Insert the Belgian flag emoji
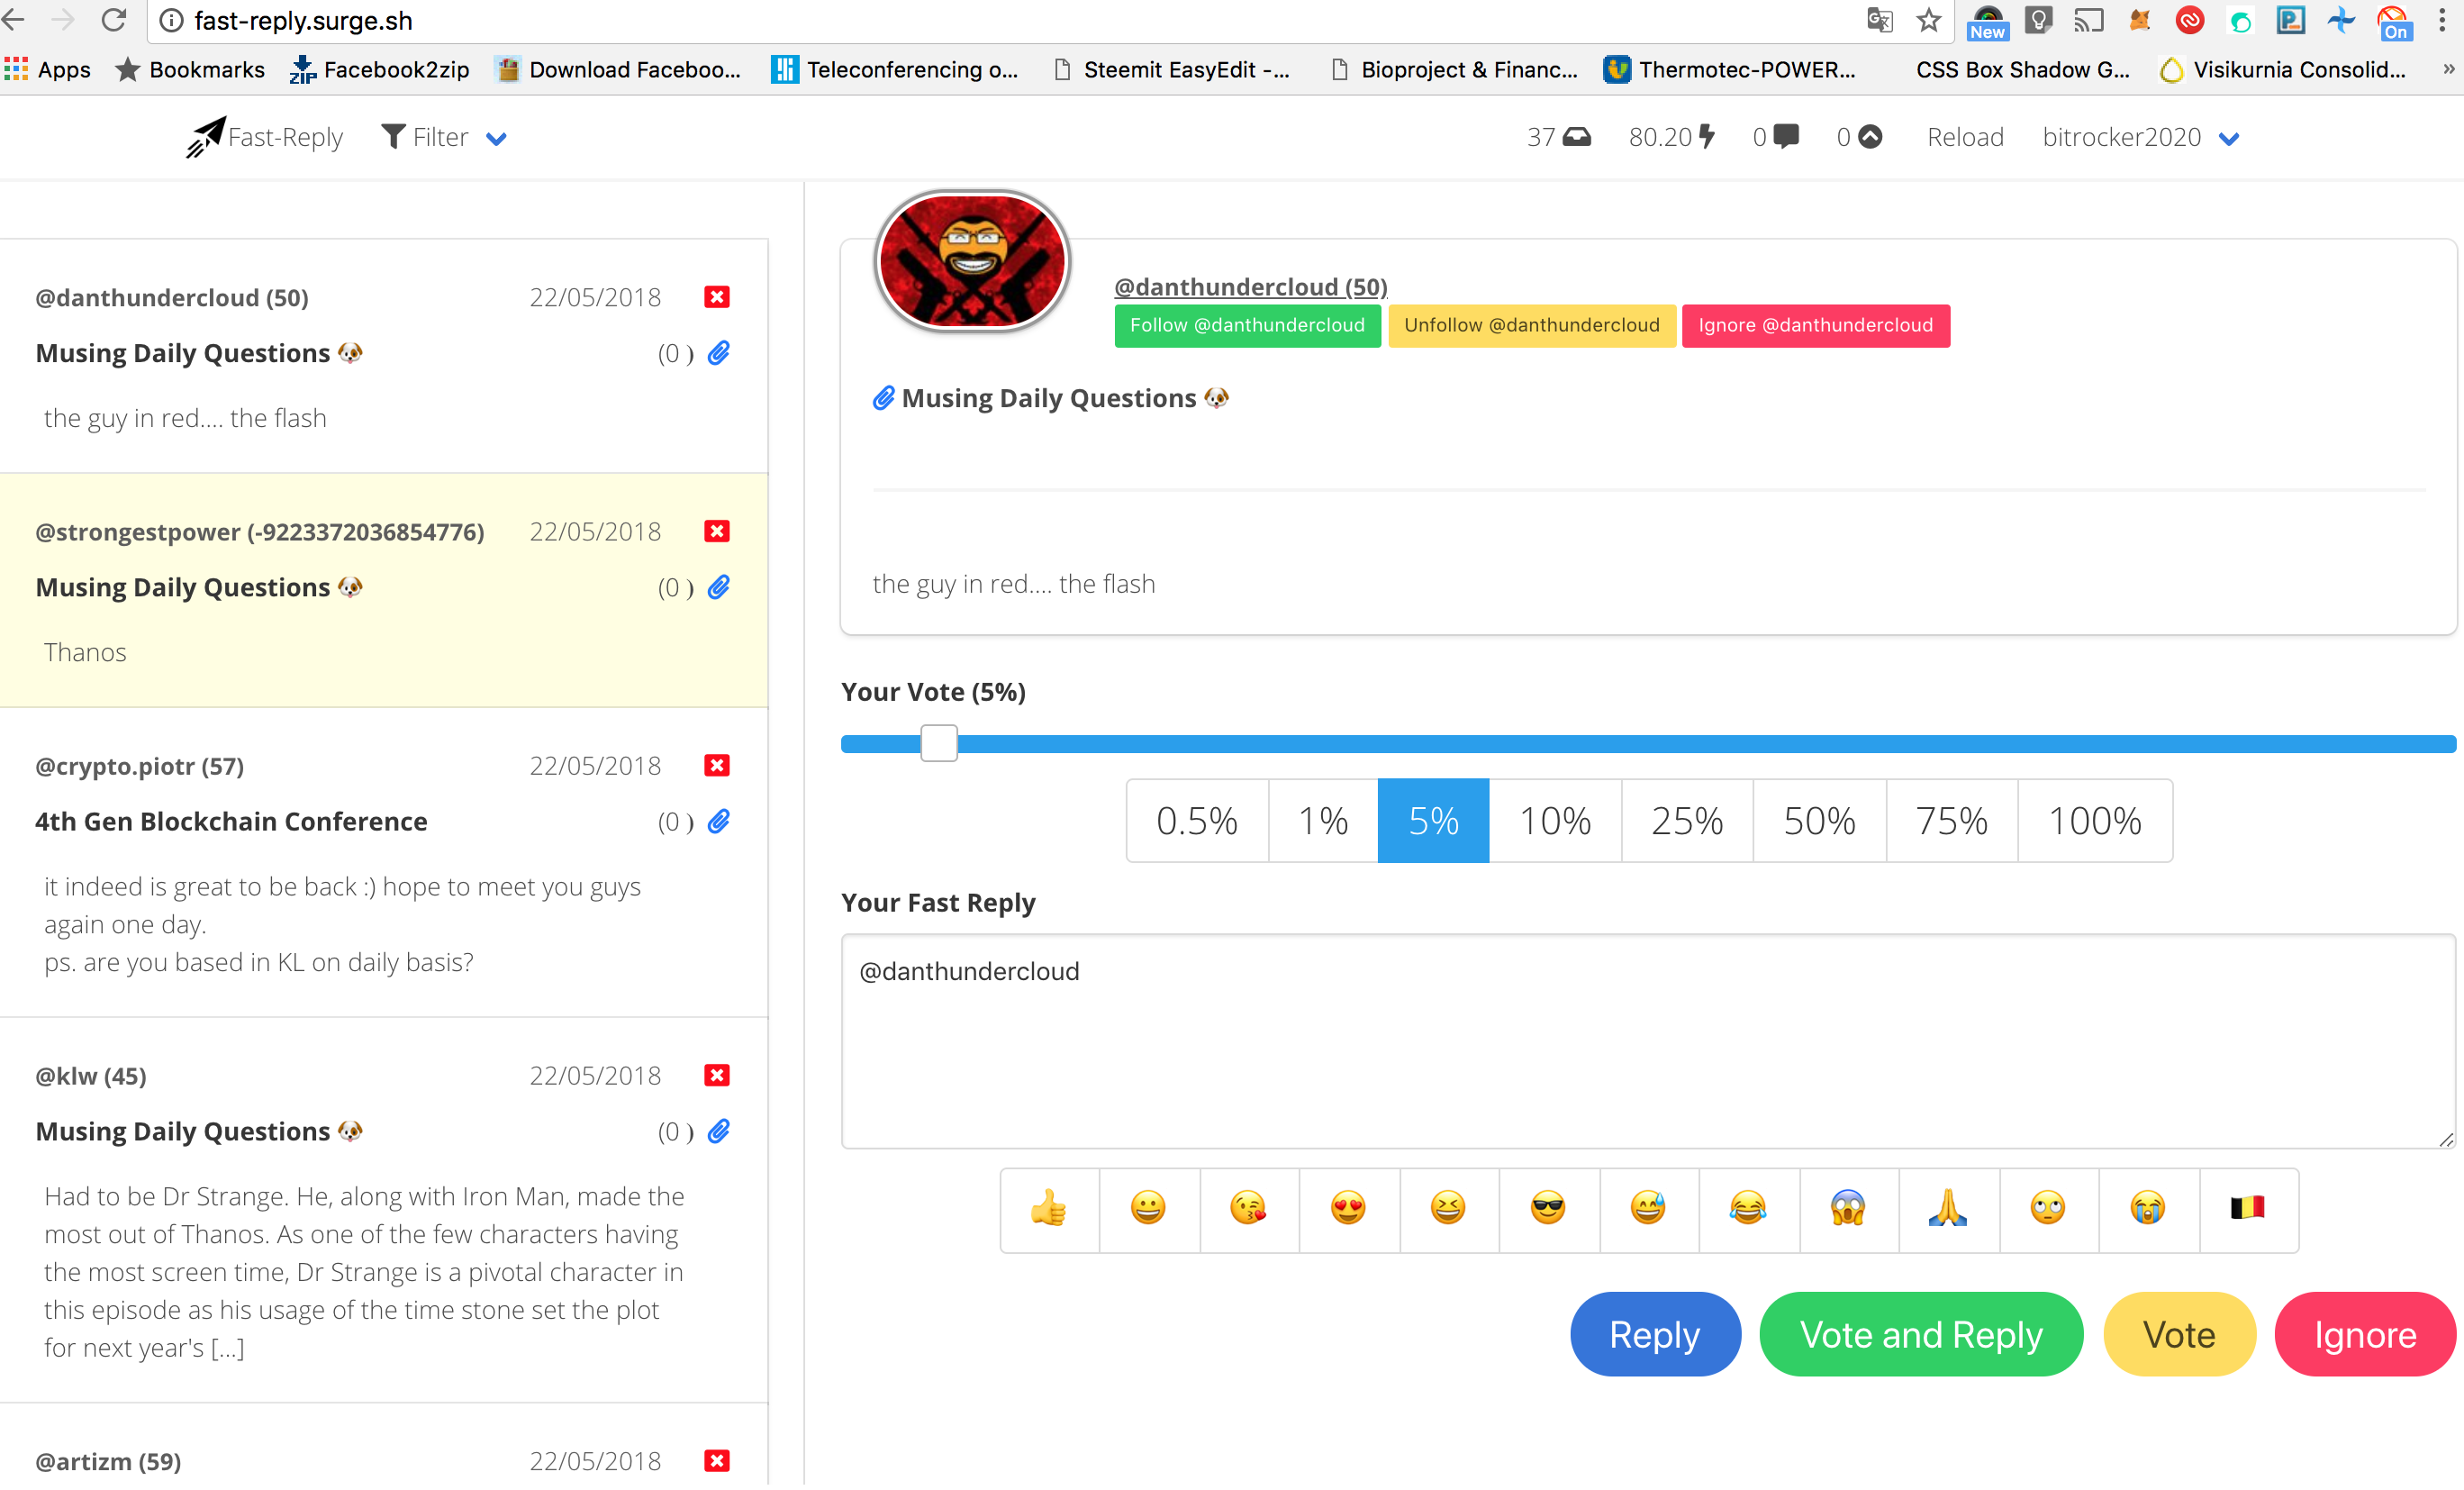This screenshot has width=2464, height=1490. click(x=2247, y=1209)
